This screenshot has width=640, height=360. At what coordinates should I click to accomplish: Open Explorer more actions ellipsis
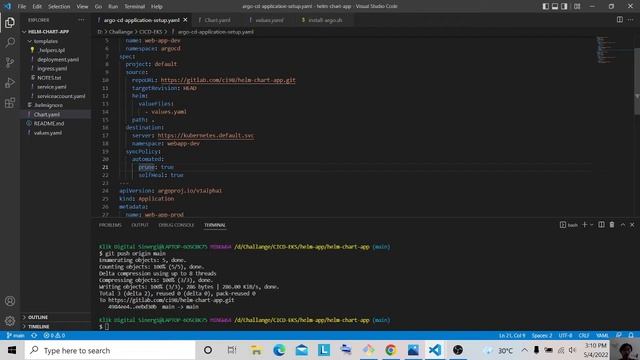(x=82, y=20)
